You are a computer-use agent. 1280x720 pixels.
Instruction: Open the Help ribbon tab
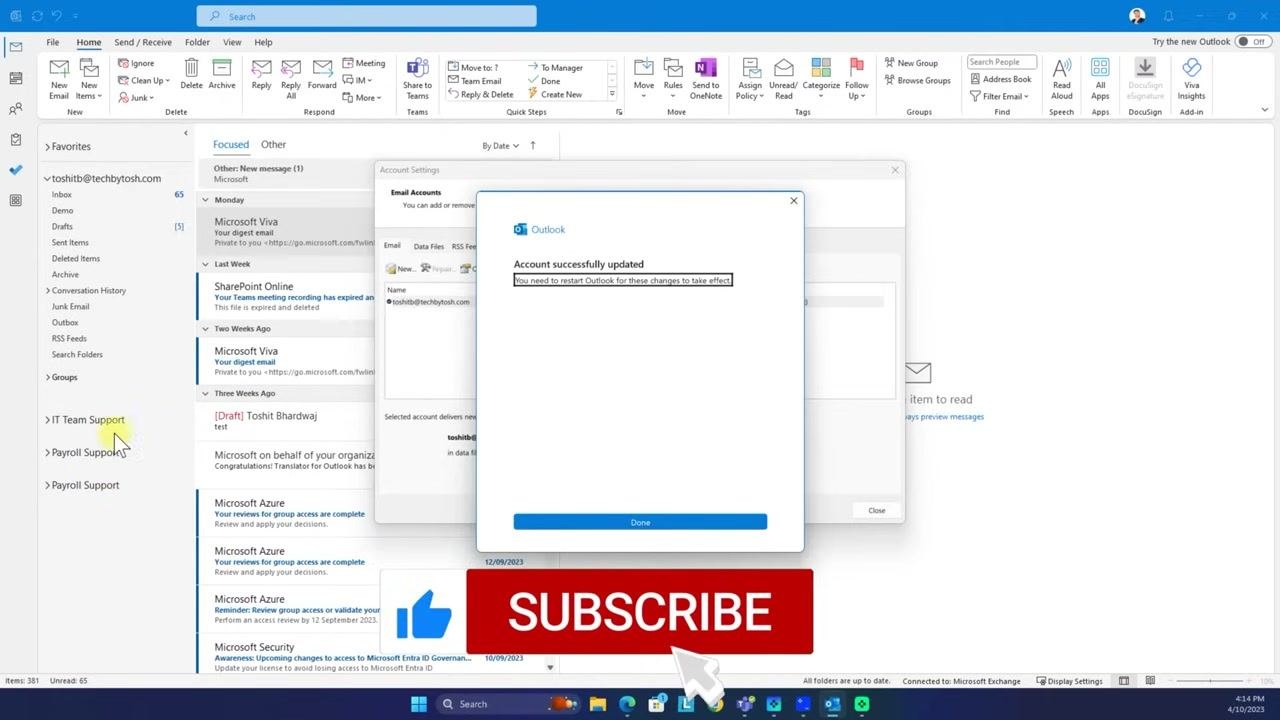click(x=263, y=42)
